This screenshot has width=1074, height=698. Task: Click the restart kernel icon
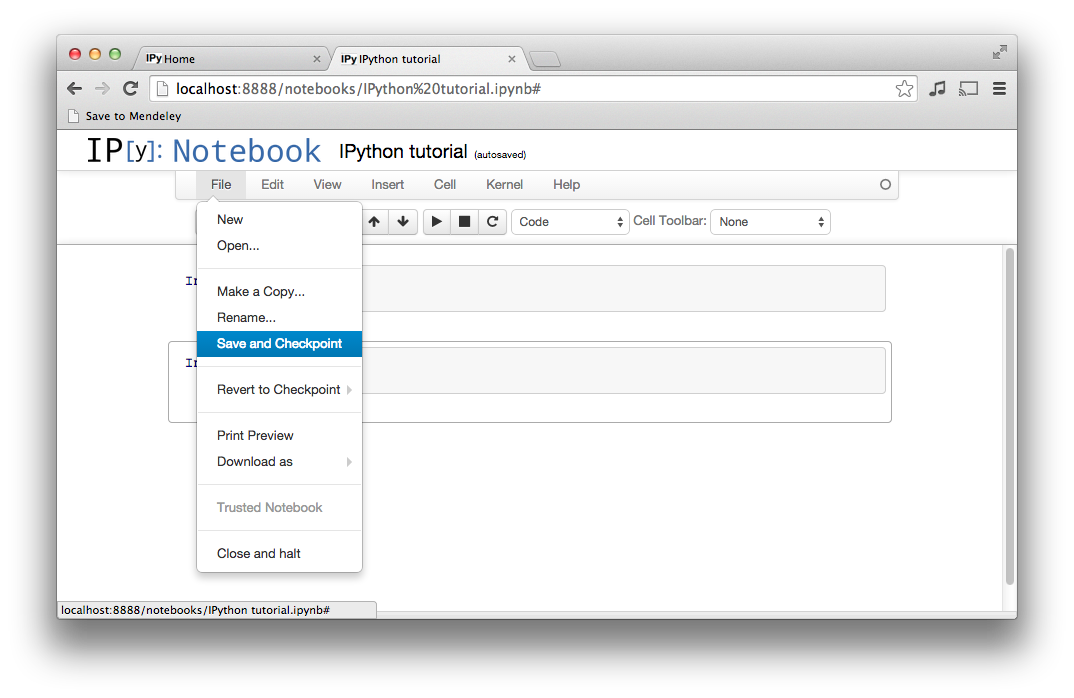492,222
